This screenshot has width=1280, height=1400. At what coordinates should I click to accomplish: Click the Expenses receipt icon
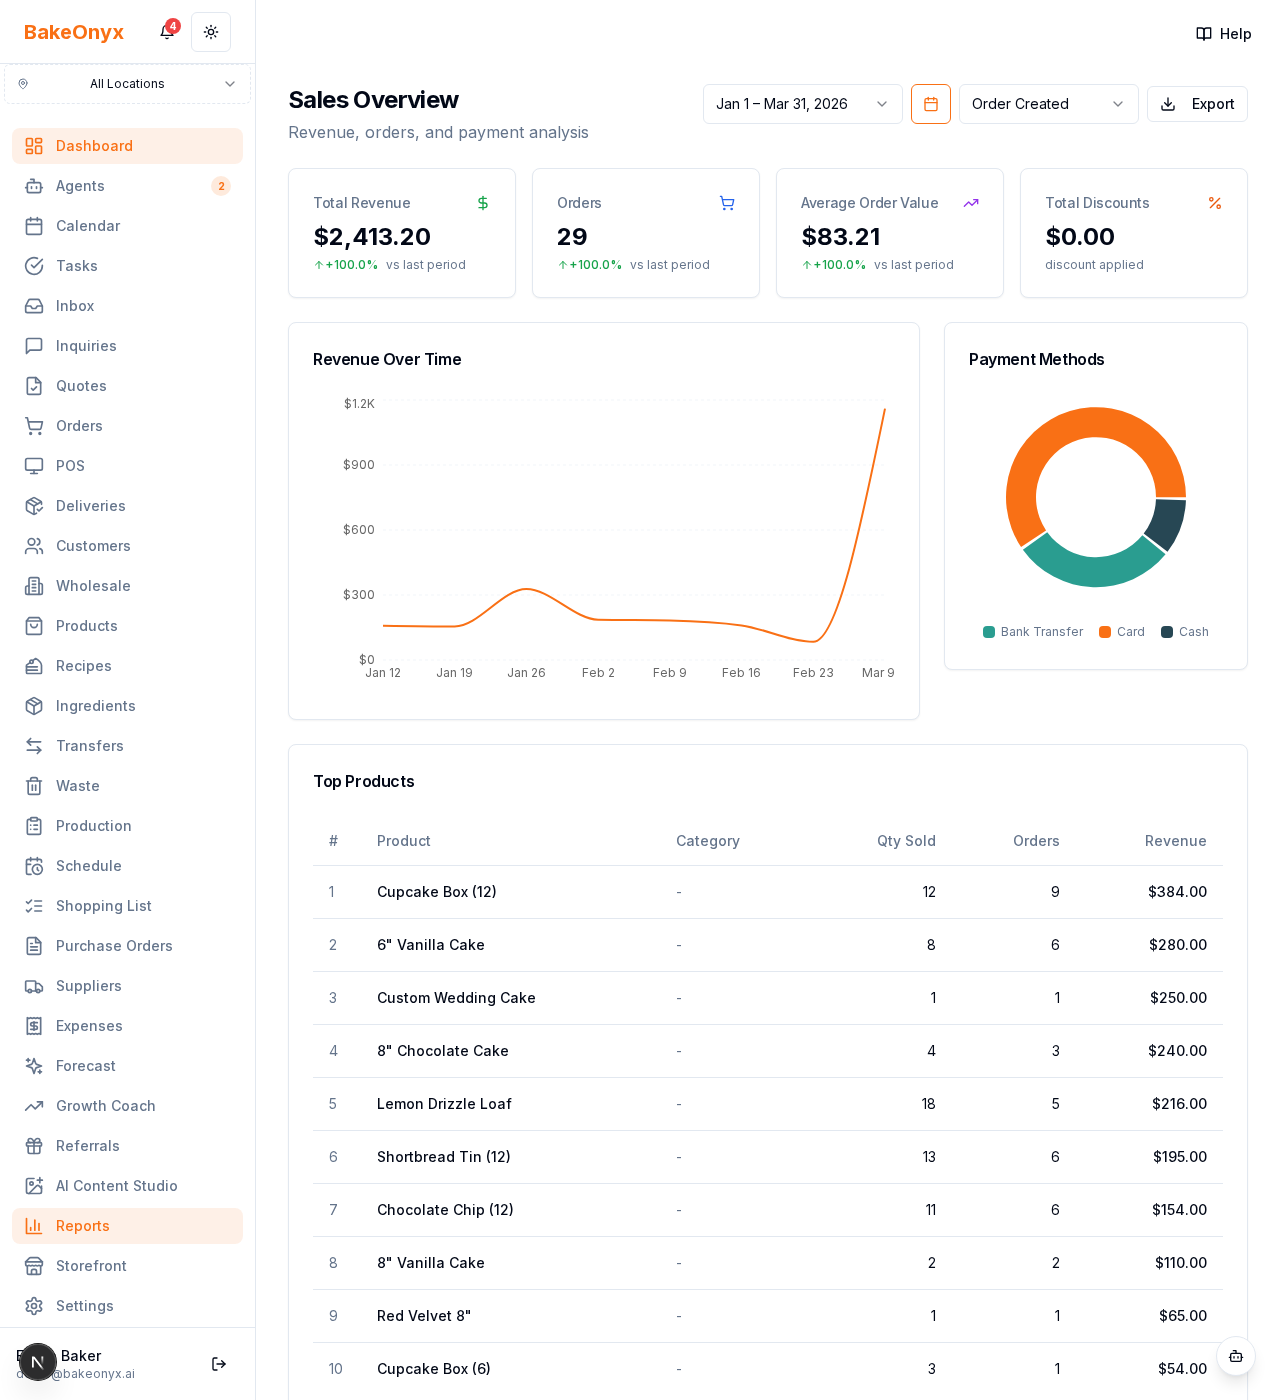click(x=34, y=1026)
